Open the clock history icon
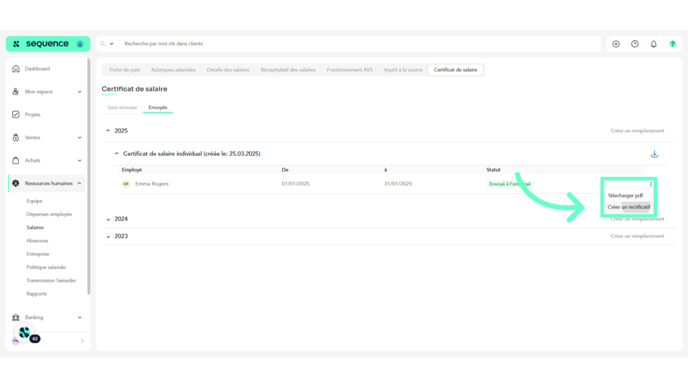 (x=635, y=44)
